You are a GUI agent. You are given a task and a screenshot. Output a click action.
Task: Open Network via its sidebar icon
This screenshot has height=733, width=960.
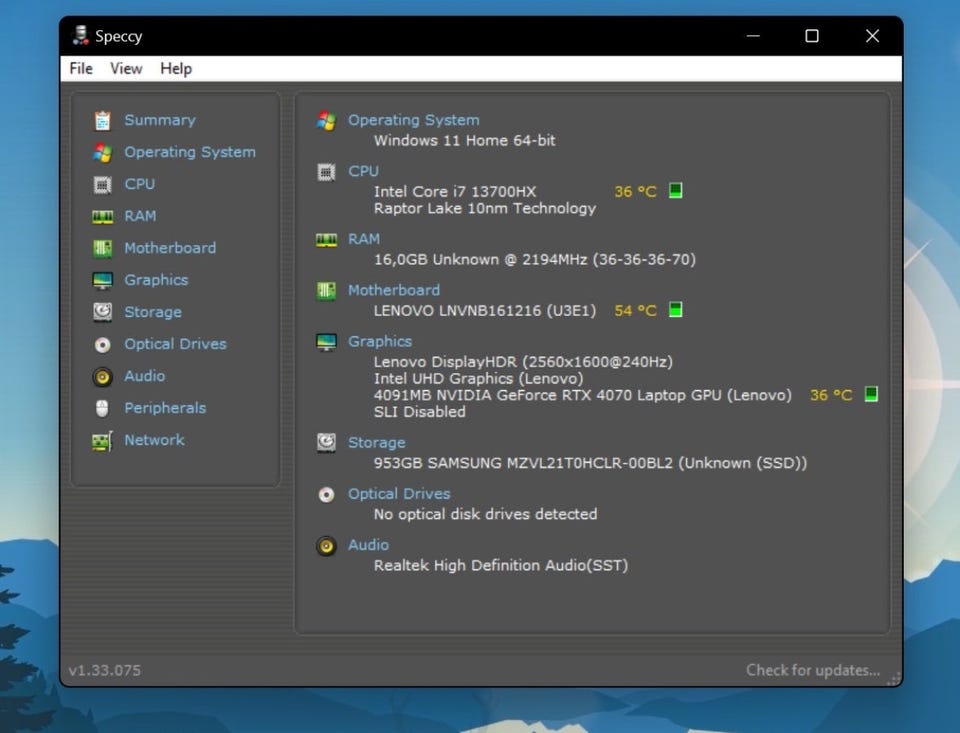point(102,440)
